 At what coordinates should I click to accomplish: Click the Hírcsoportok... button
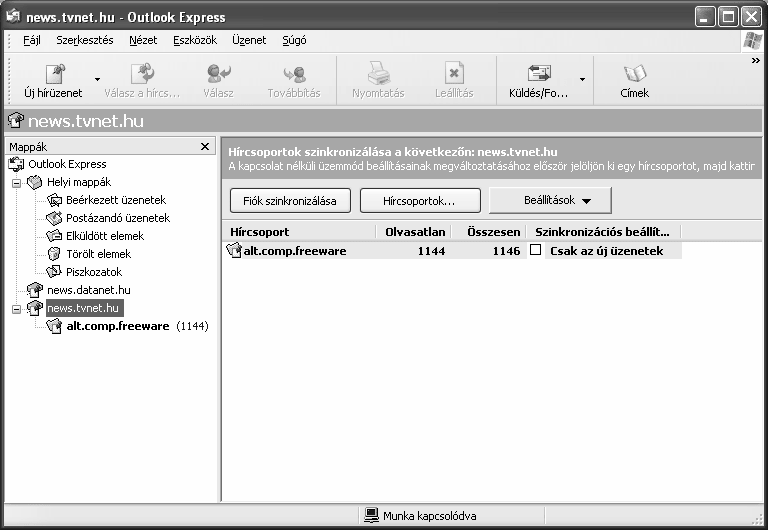(x=420, y=201)
